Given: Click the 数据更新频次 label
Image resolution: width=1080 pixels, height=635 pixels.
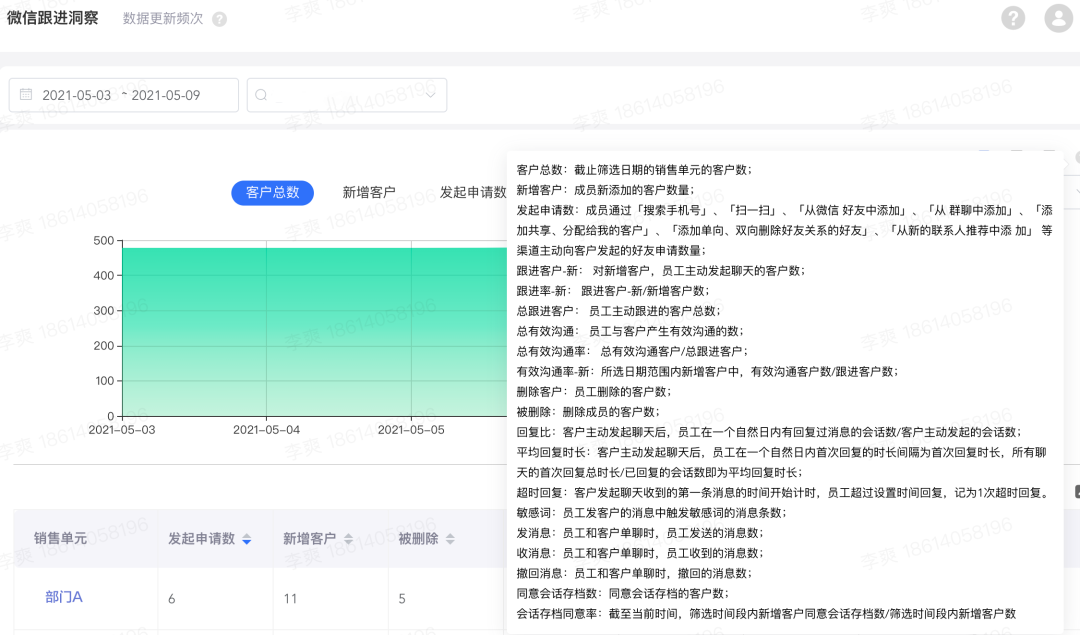Looking at the screenshot, I should (x=162, y=19).
